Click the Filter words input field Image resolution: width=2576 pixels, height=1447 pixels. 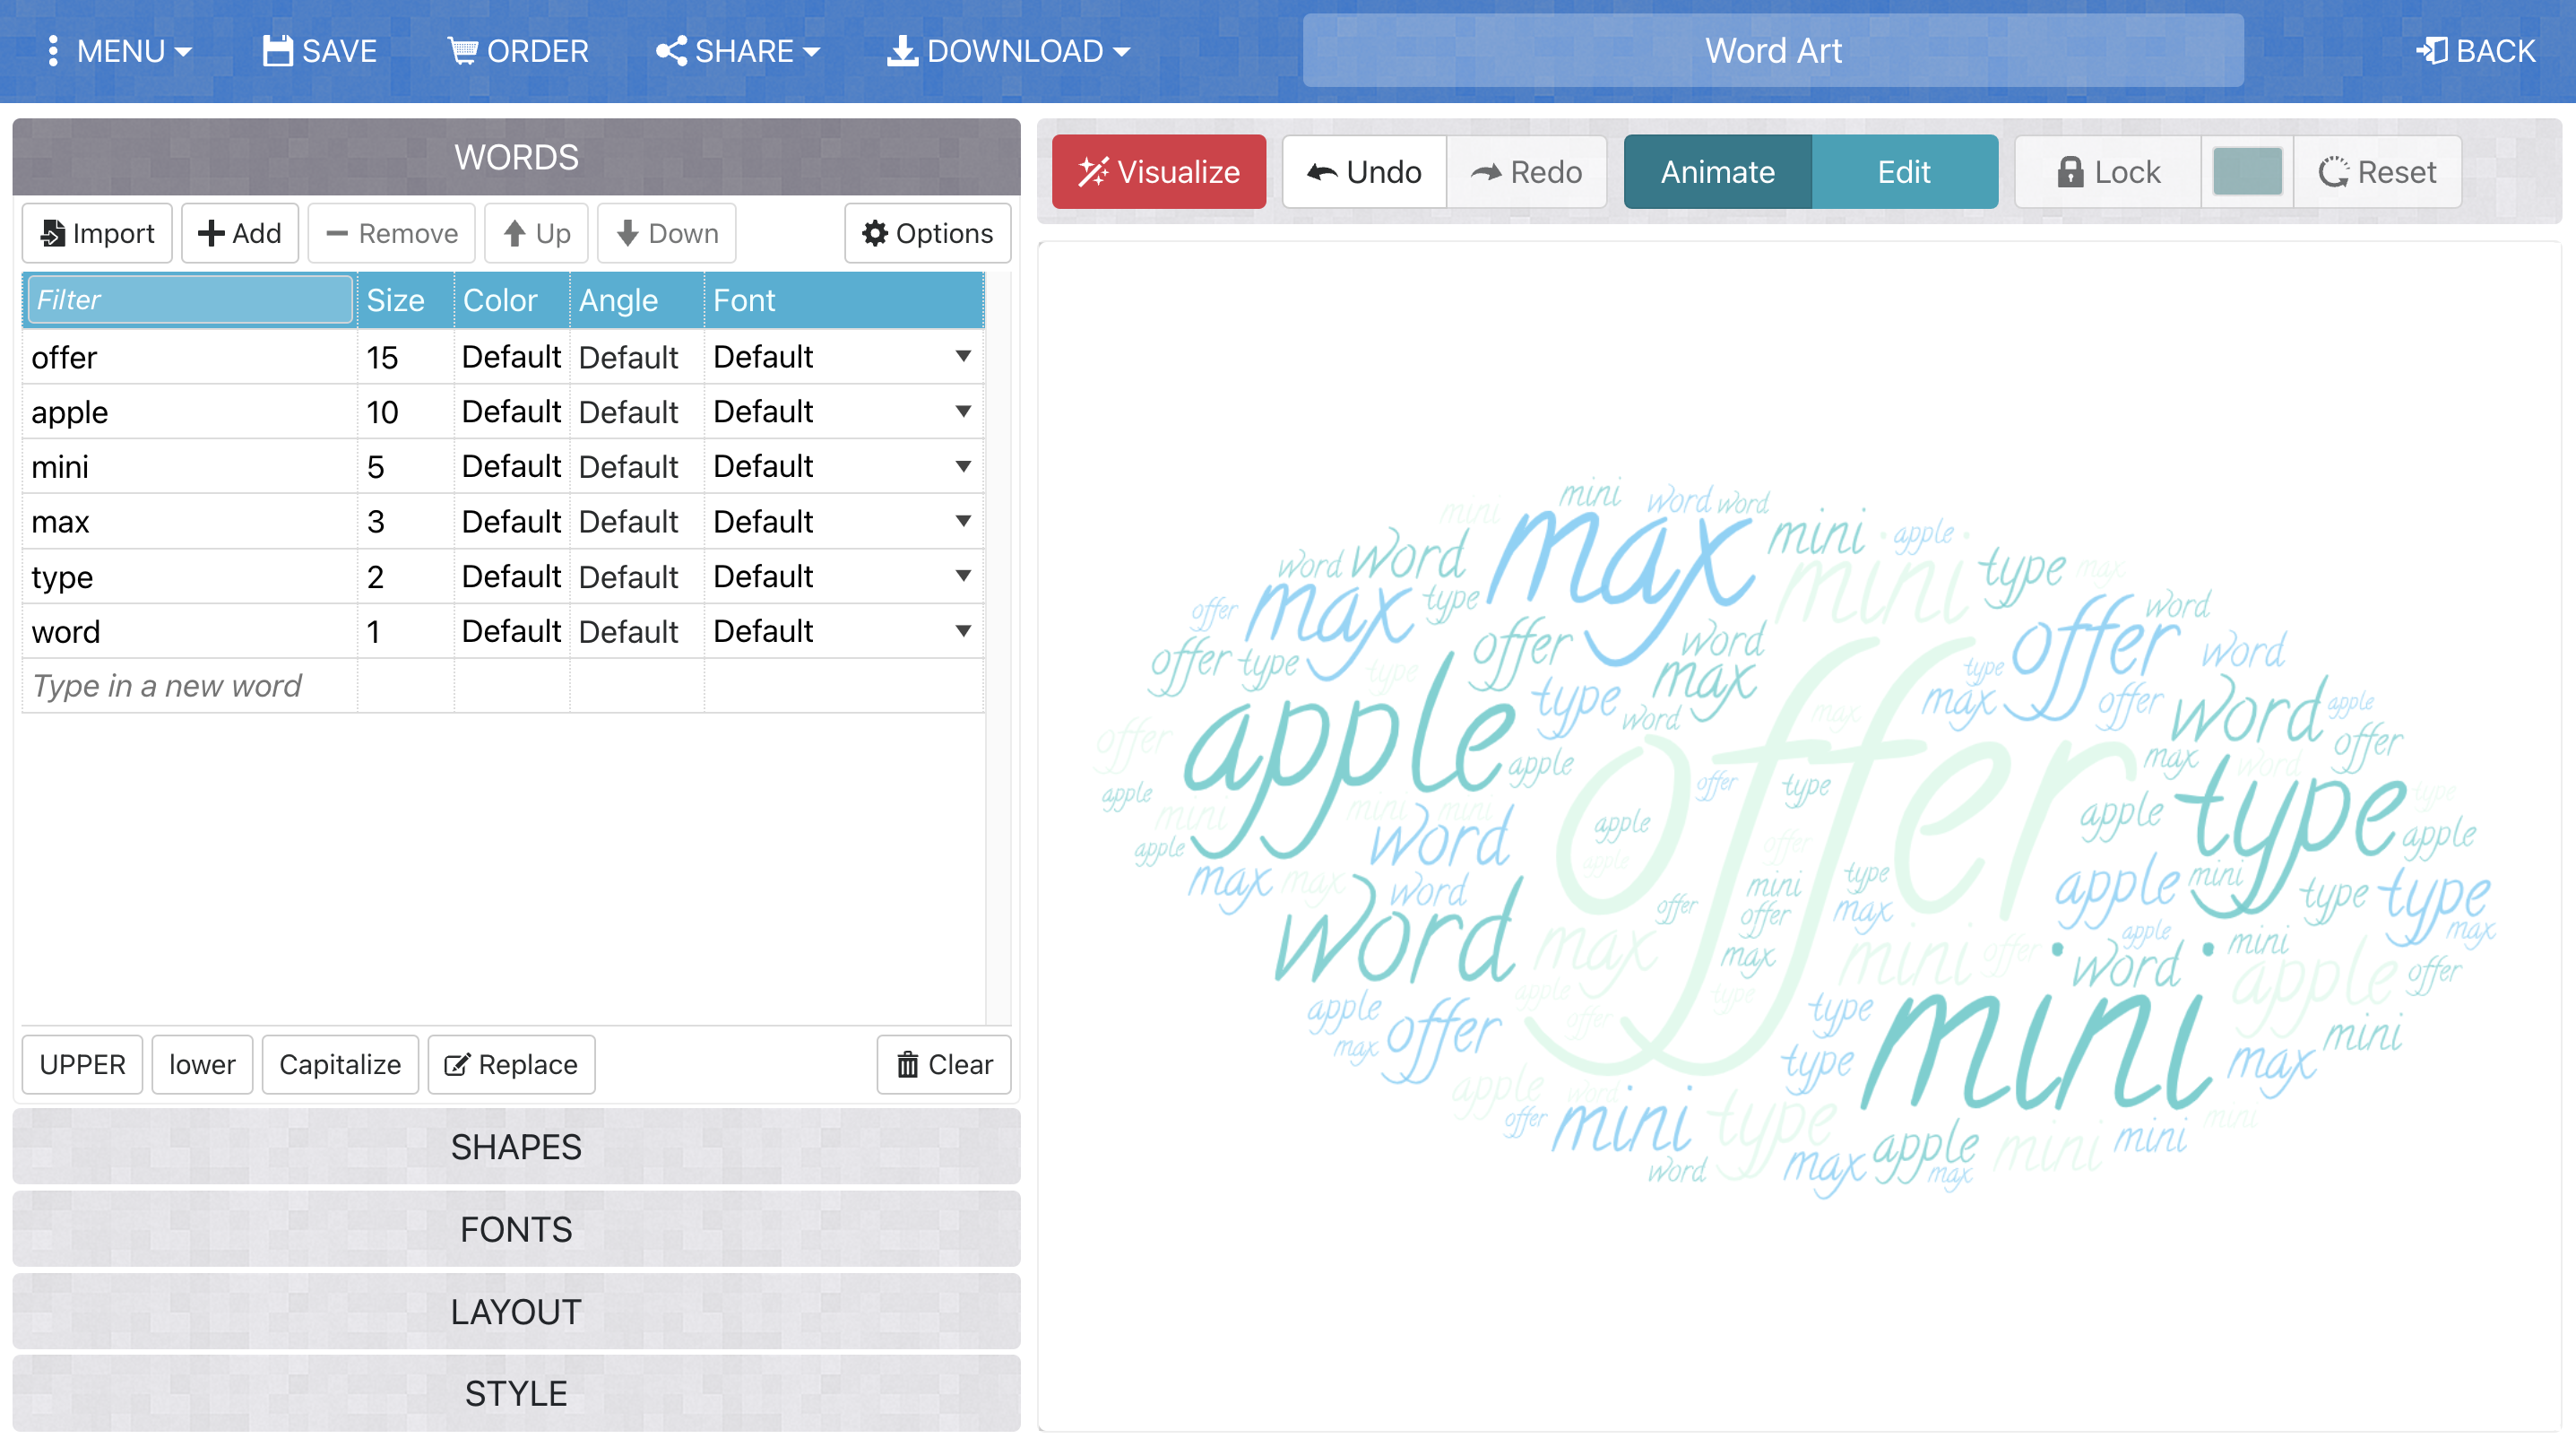pyautogui.click(x=190, y=300)
